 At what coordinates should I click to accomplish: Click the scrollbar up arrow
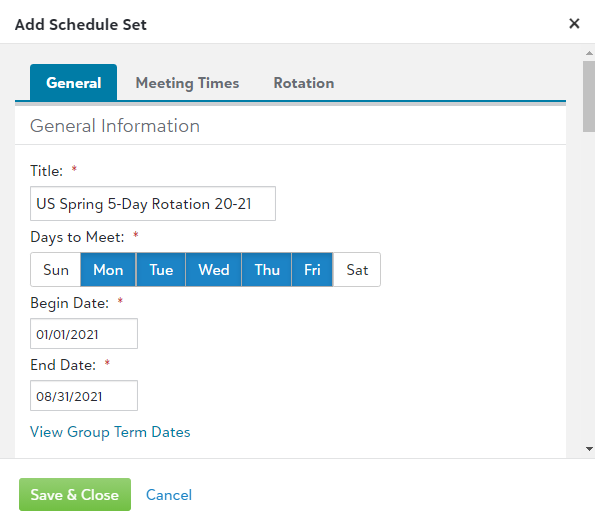point(589,53)
